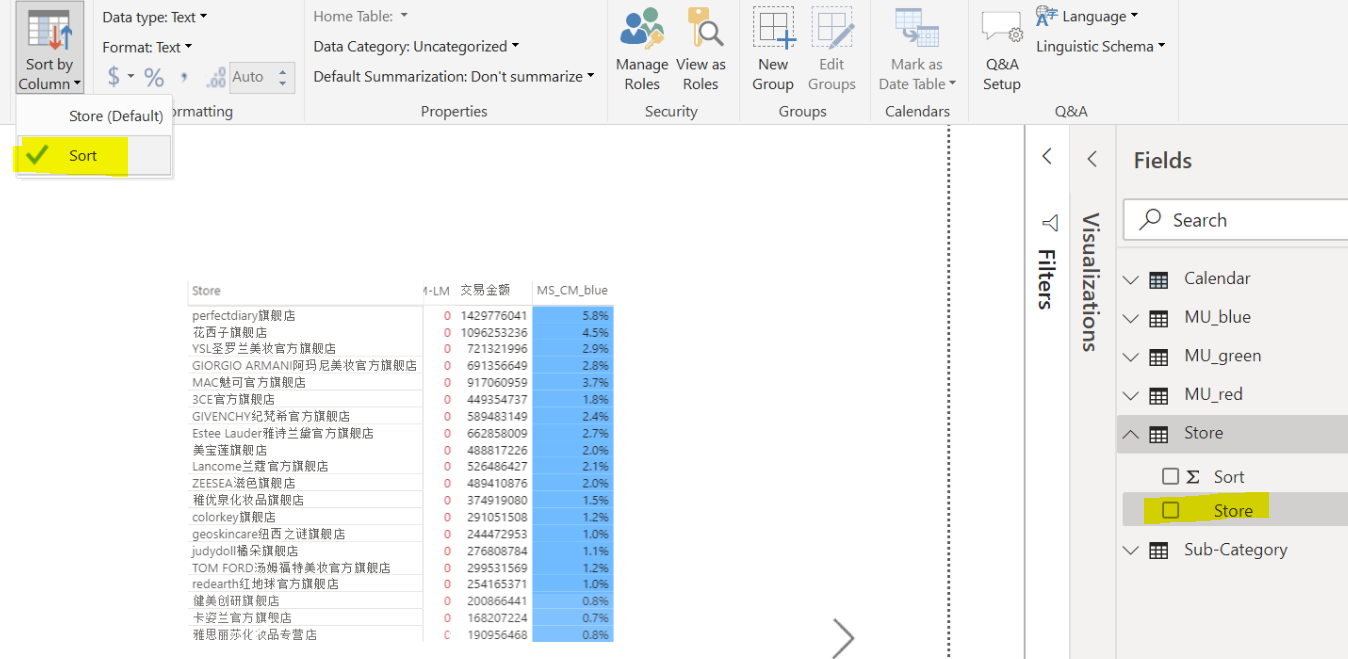
Task: Open the Data type: Text dropdown
Action: (x=155, y=17)
